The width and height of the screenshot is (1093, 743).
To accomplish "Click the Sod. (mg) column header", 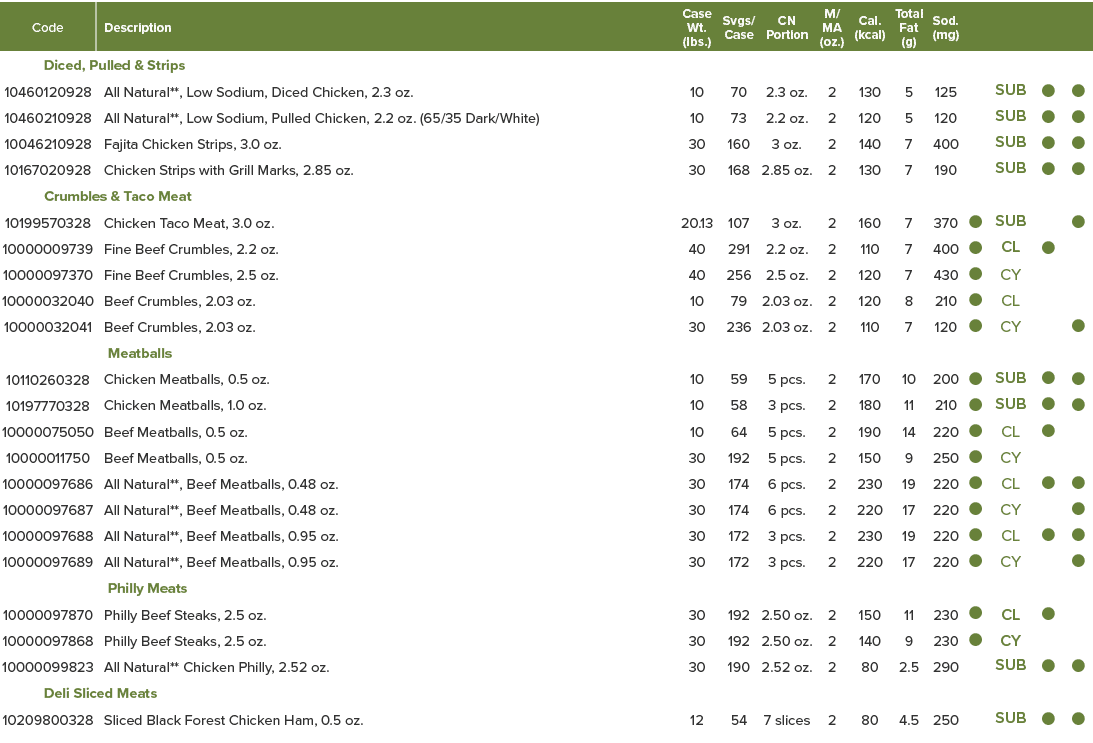I will [945, 28].
